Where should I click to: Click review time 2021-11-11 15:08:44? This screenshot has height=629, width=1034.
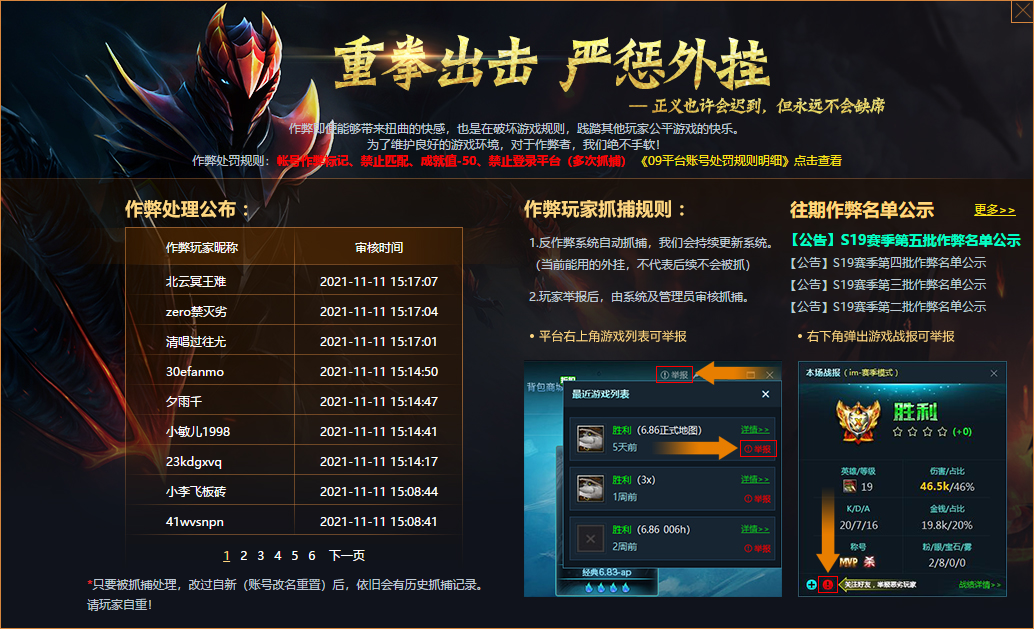379,491
